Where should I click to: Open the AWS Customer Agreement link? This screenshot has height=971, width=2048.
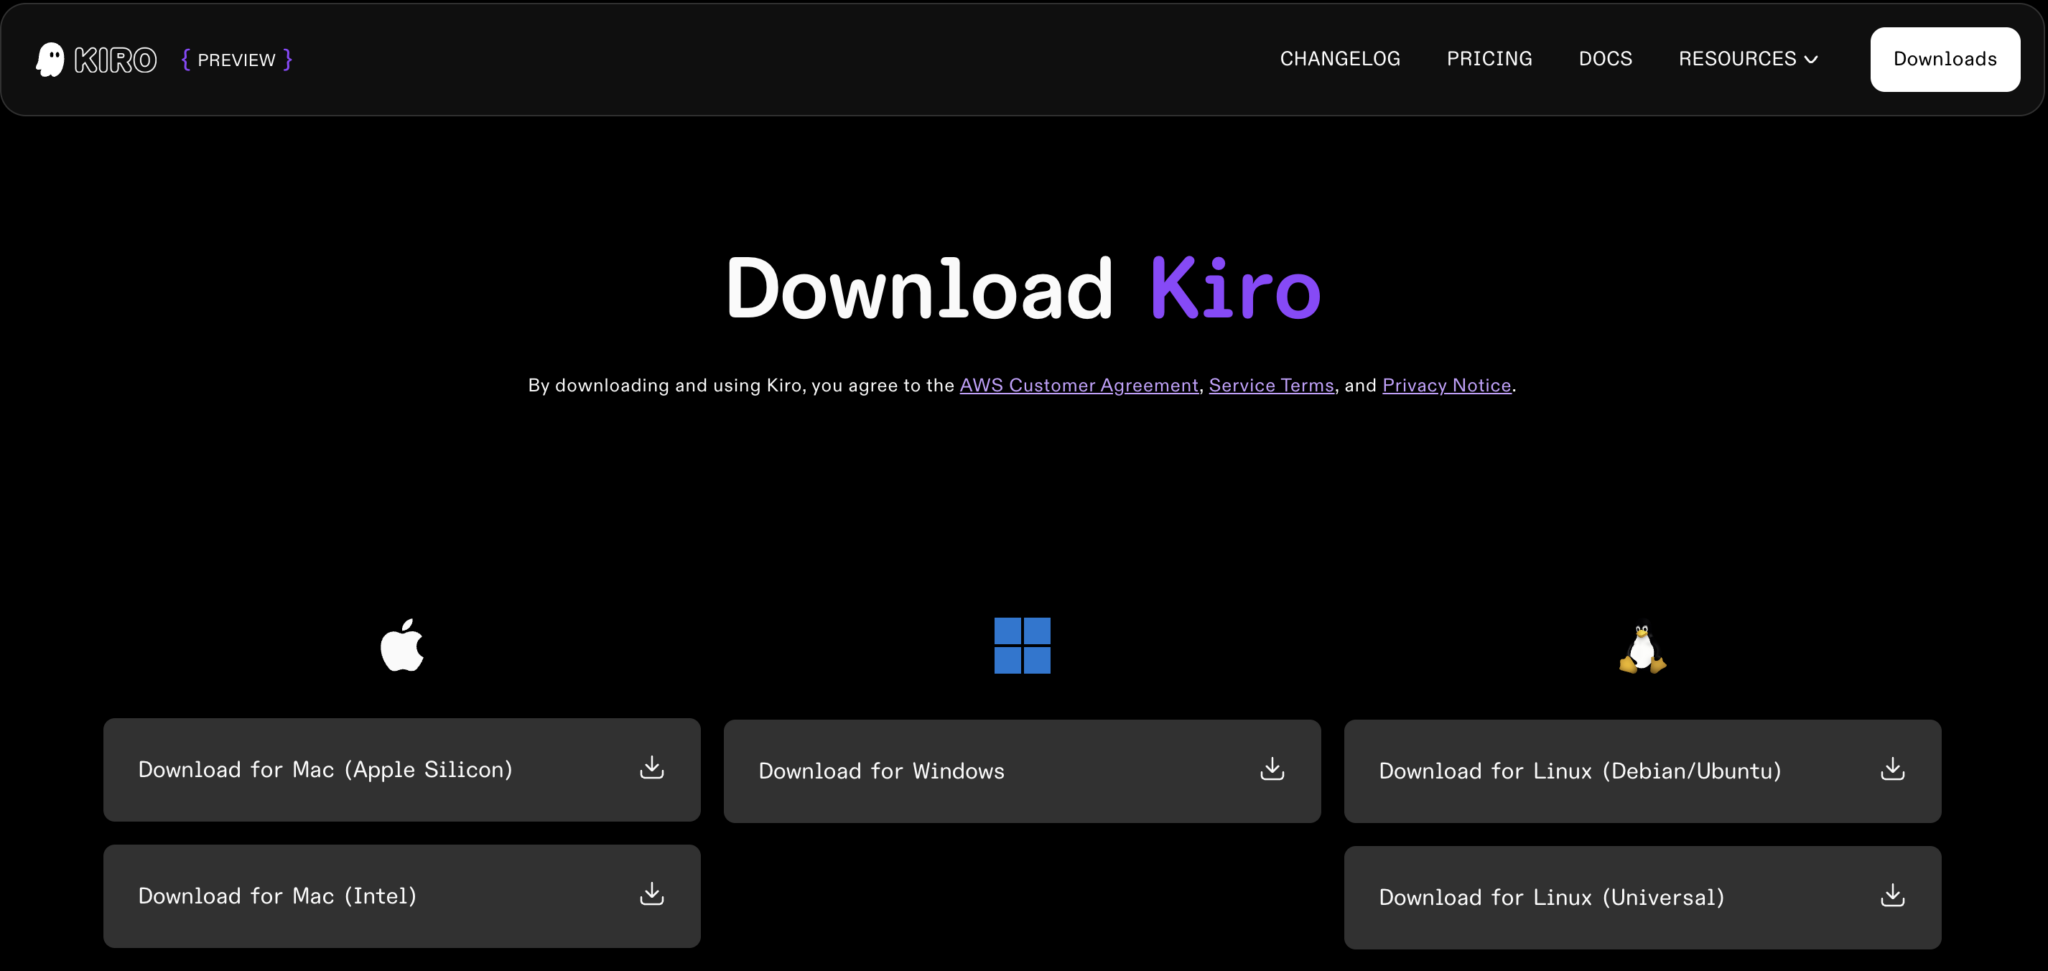click(x=1078, y=385)
